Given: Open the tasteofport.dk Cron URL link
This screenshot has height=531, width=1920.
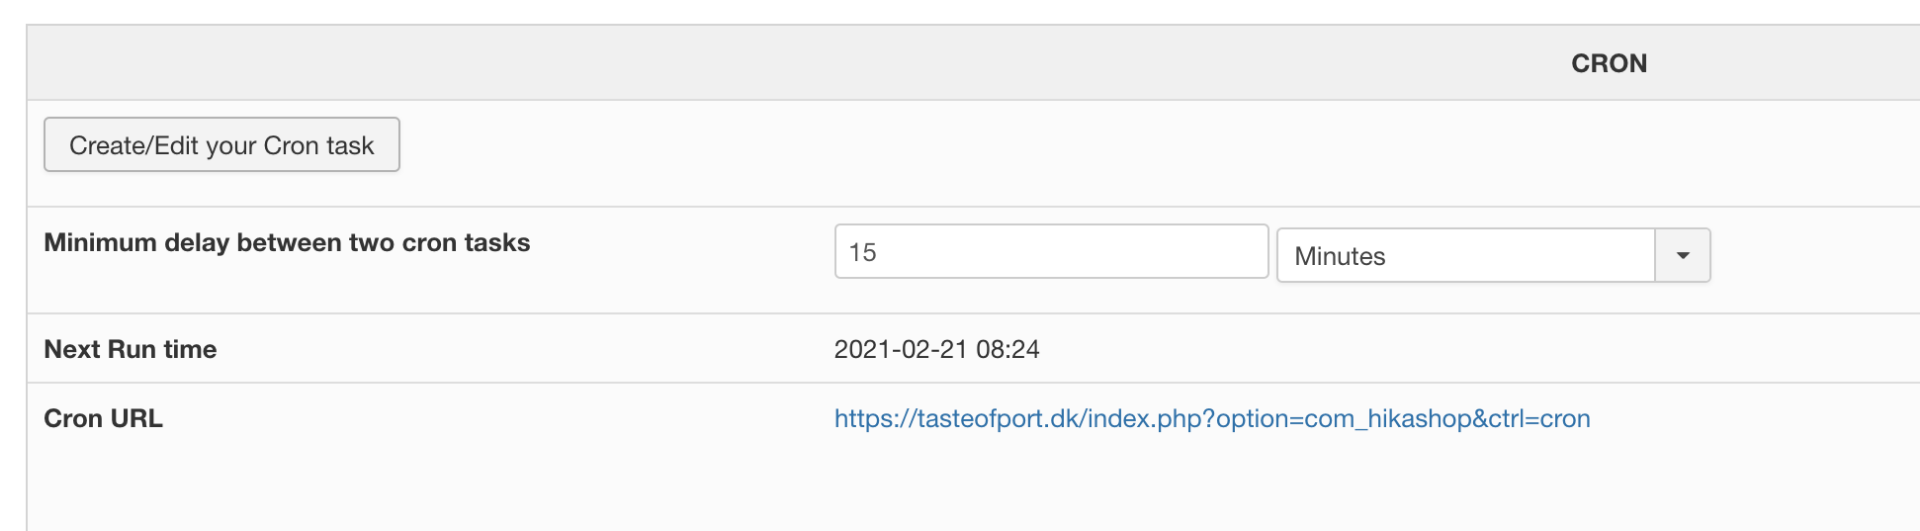Looking at the screenshot, I should pyautogui.click(x=1211, y=419).
